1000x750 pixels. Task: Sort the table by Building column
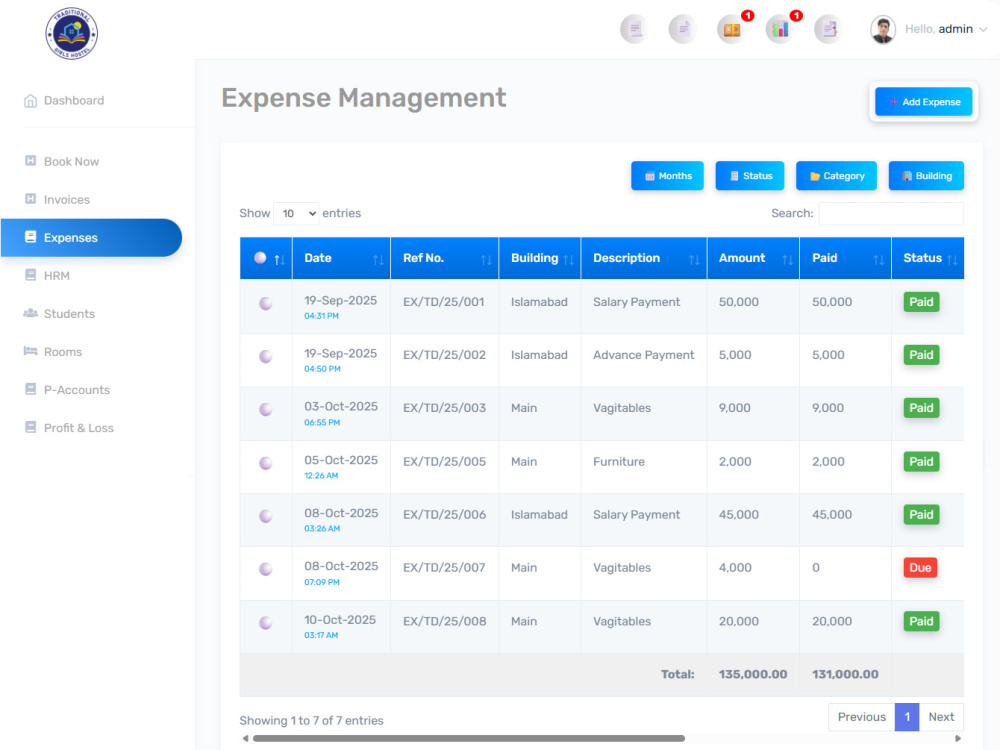[540, 258]
